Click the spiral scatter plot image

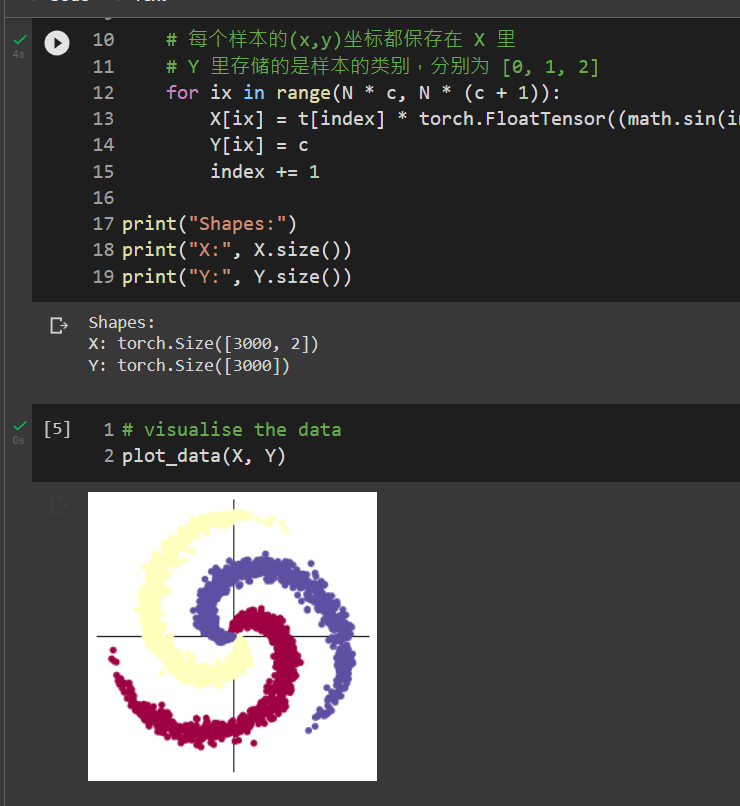click(232, 636)
